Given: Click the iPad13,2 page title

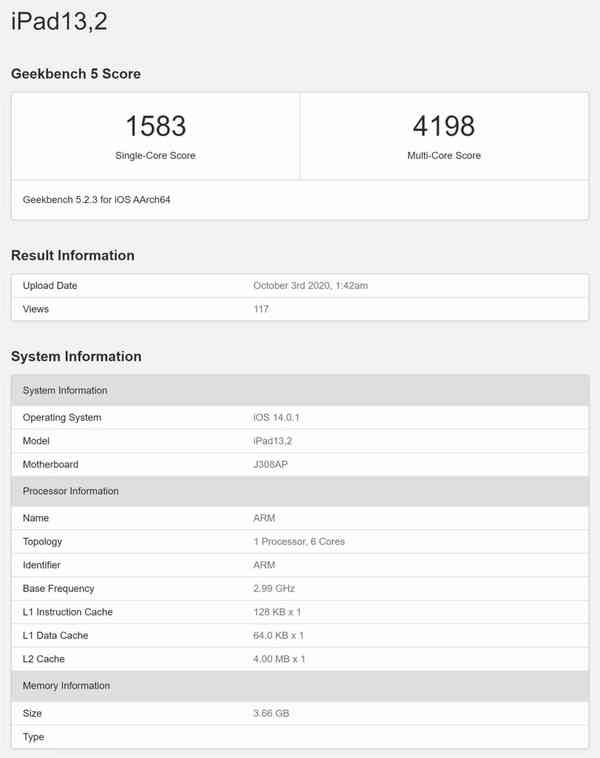Looking at the screenshot, I should point(59,22).
